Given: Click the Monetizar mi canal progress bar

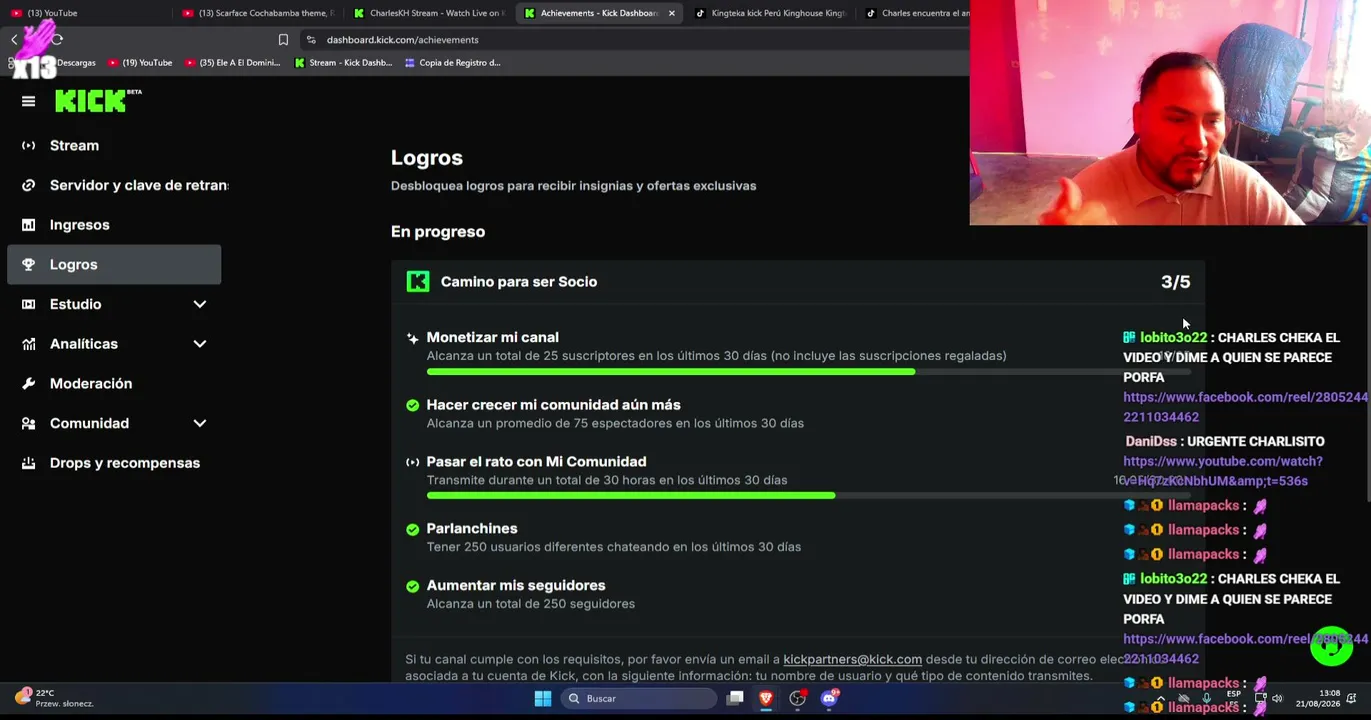Looking at the screenshot, I should pyautogui.click(x=808, y=372).
